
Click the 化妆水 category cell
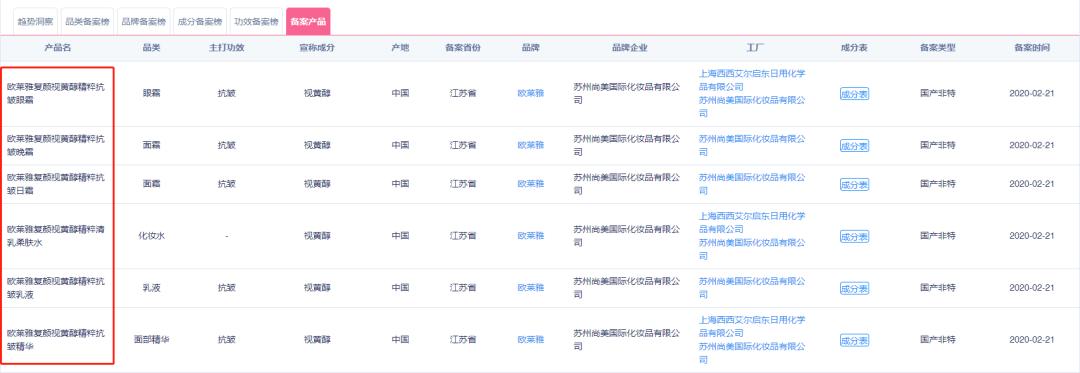152,235
